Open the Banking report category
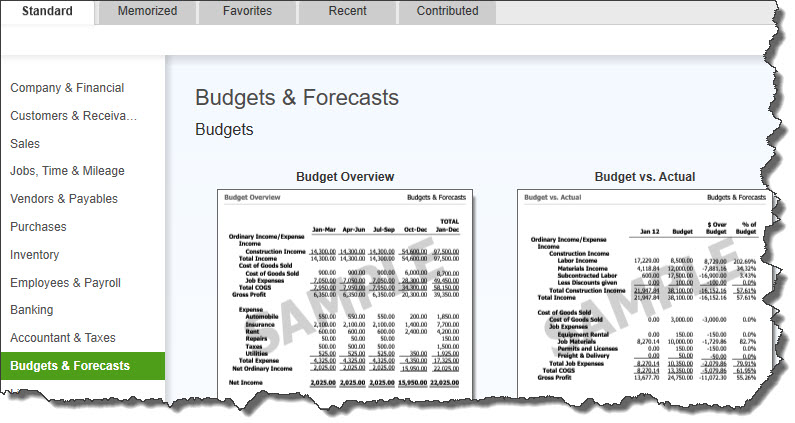This screenshot has height=423, width=795. 32,310
